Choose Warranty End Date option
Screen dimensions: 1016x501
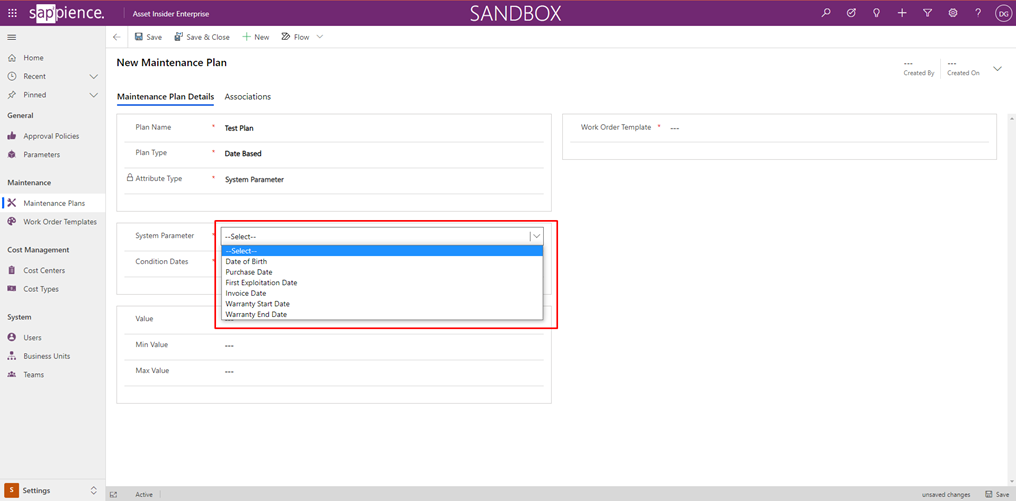(256, 314)
